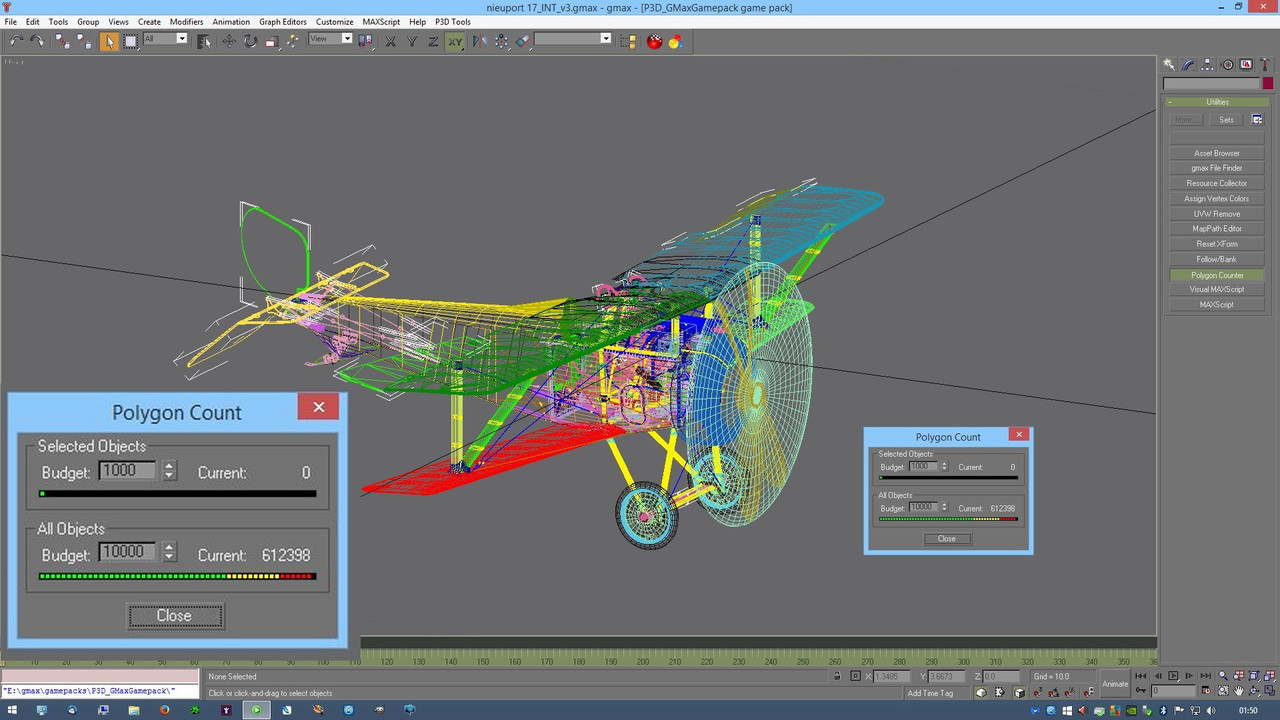This screenshot has width=1280, height=720.
Task: Choose the Select and Move tool
Action: [229, 41]
